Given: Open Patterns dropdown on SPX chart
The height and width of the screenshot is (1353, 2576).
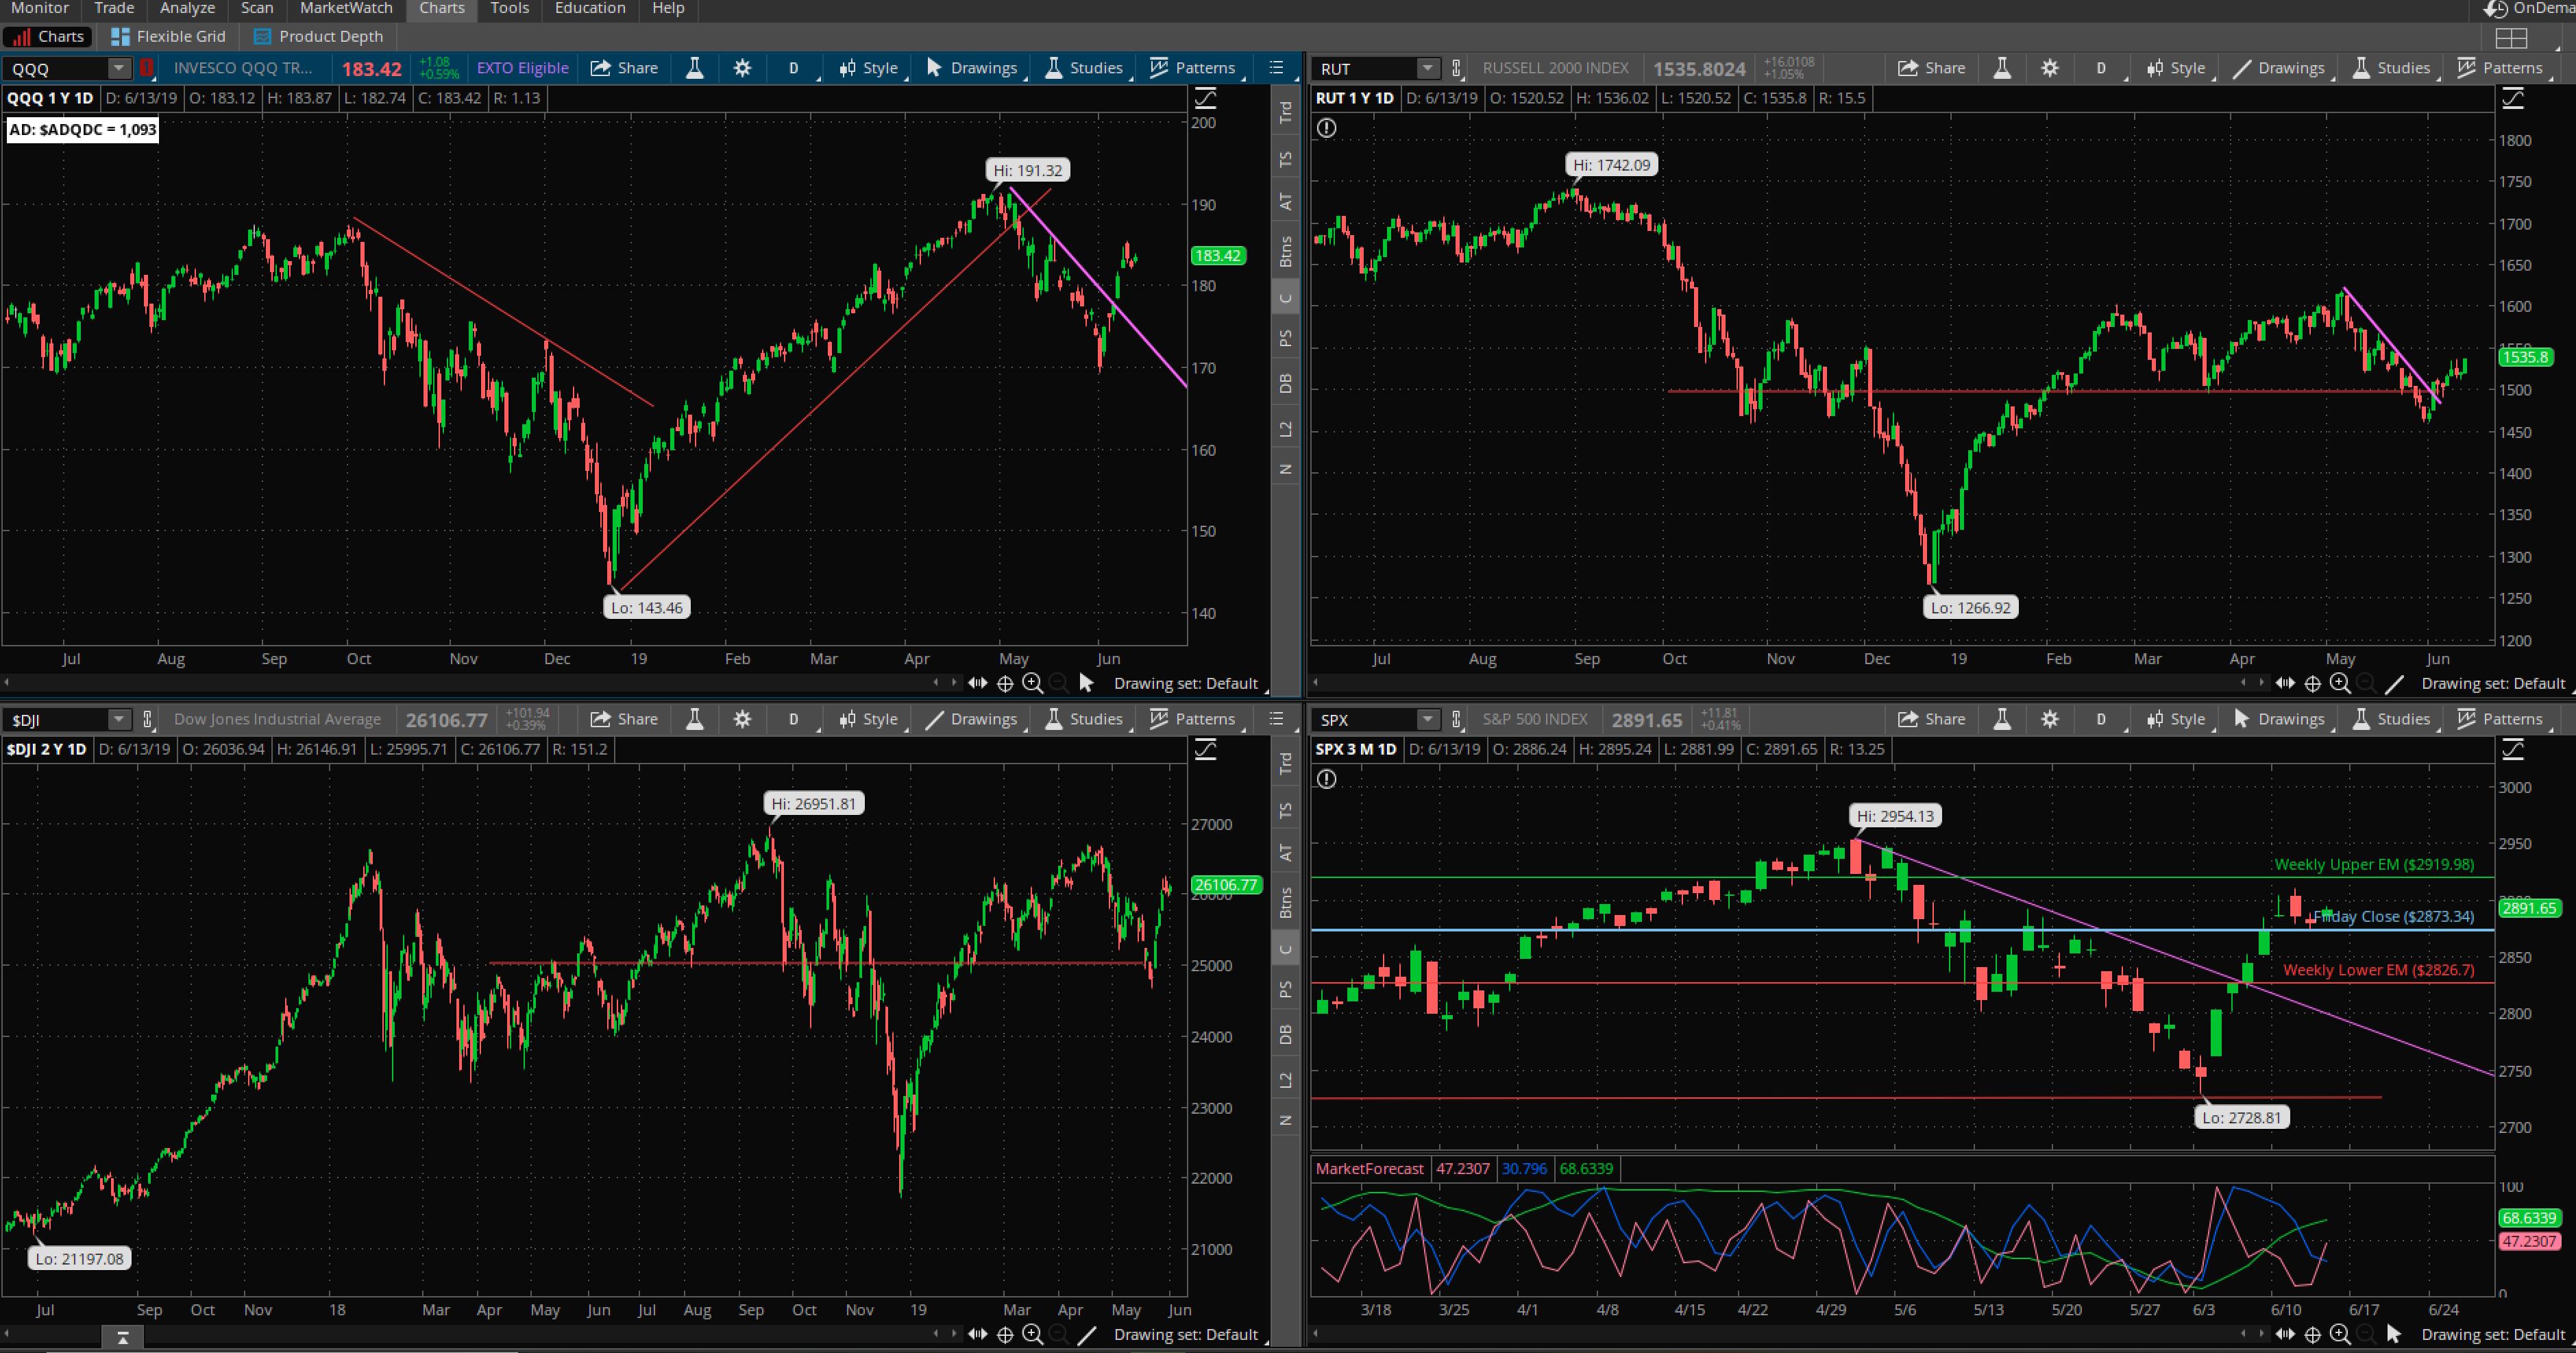Looking at the screenshot, I should [x=2500, y=719].
